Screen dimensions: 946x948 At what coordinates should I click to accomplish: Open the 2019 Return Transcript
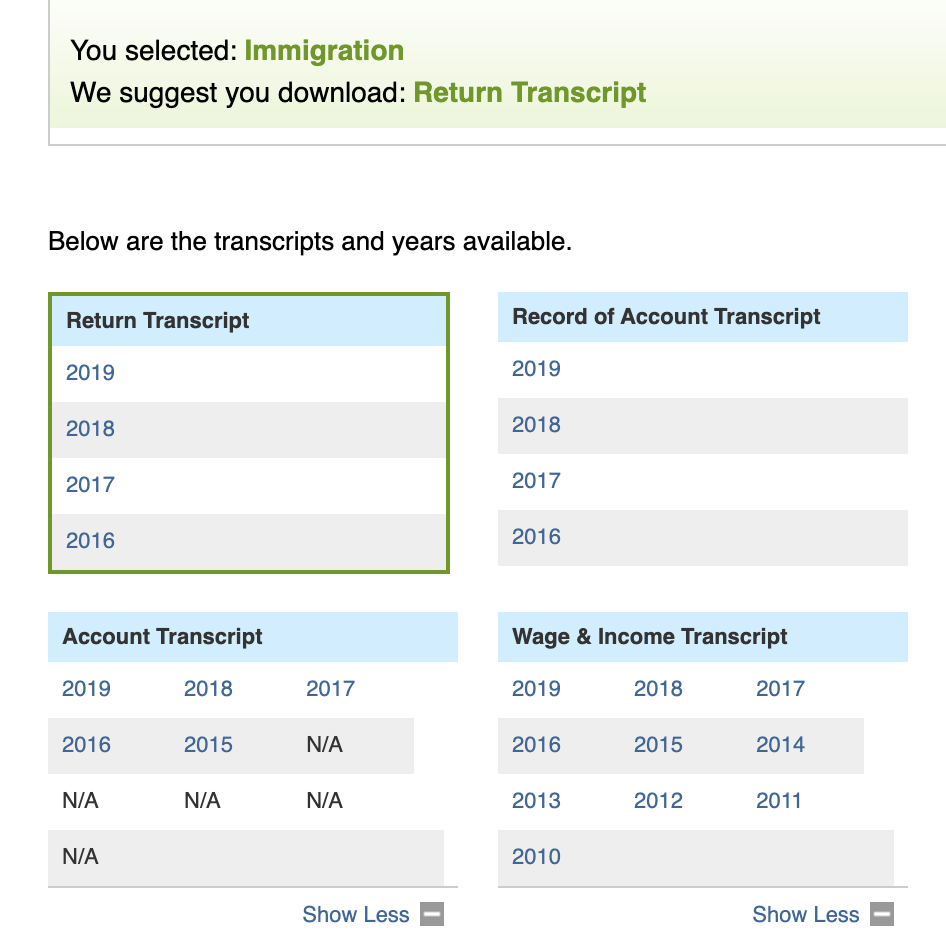(90, 372)
